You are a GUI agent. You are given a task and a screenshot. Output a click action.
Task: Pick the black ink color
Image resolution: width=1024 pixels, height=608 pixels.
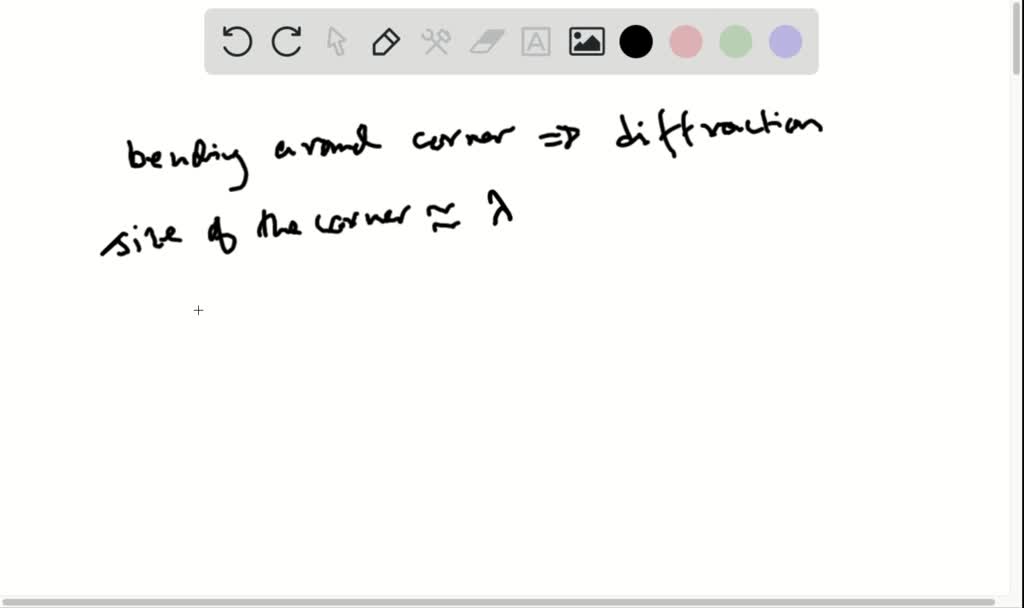[x=636, y=42]
